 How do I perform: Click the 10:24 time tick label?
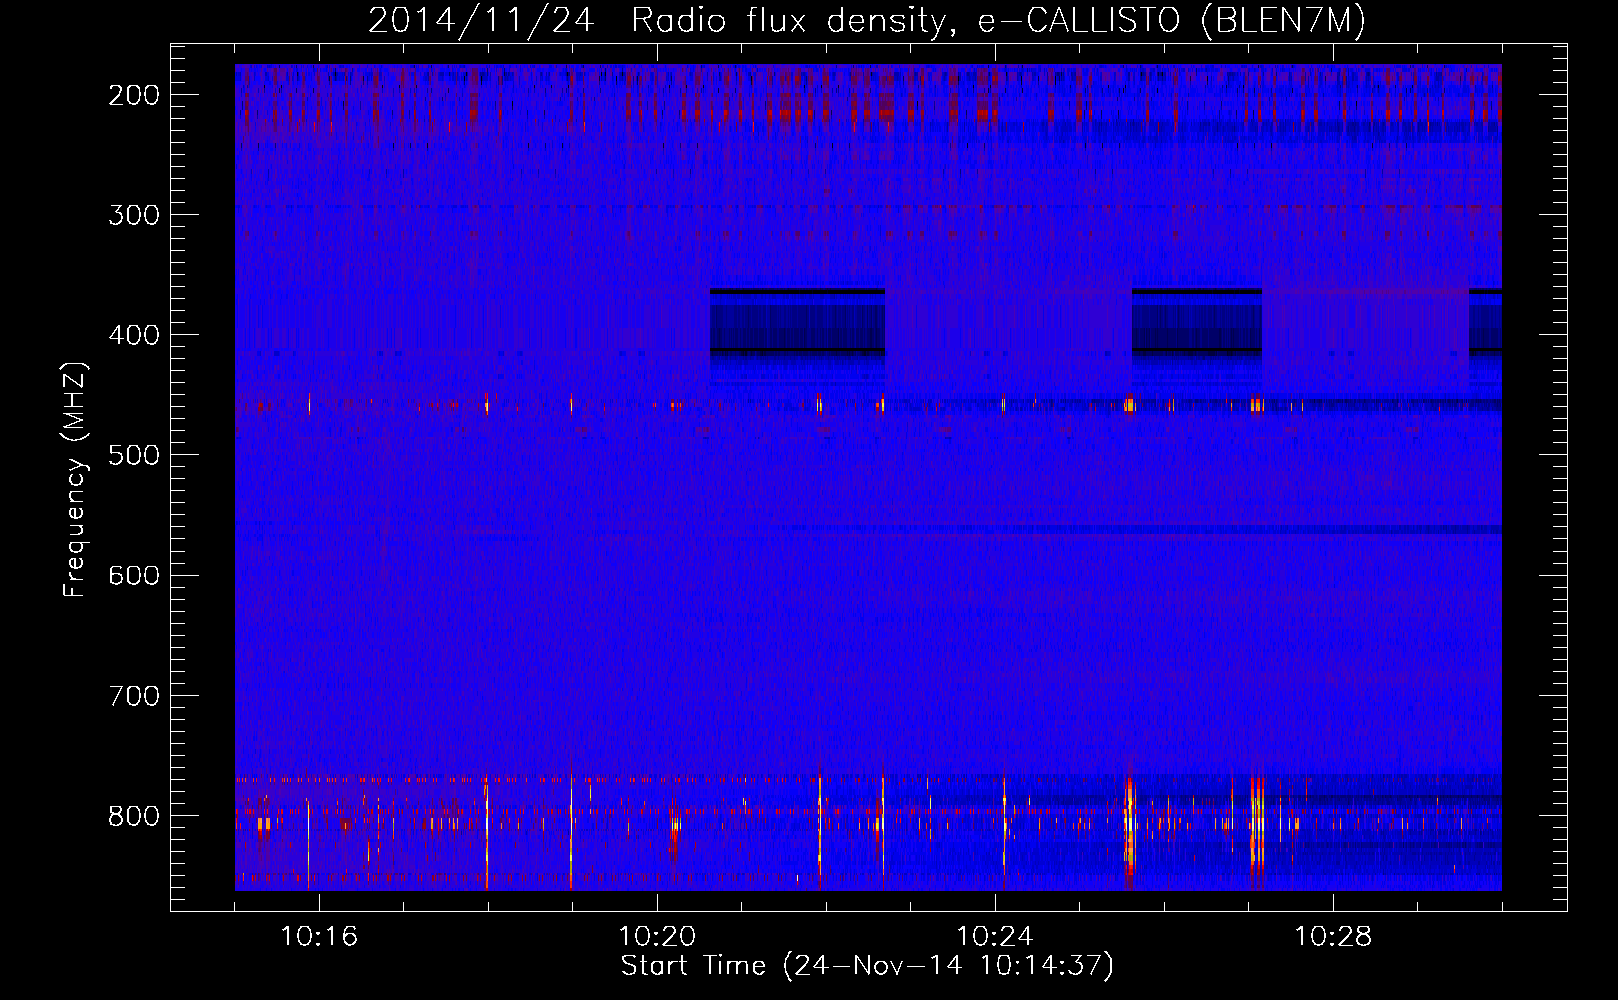pyautogui.click(x=995, y=937)
